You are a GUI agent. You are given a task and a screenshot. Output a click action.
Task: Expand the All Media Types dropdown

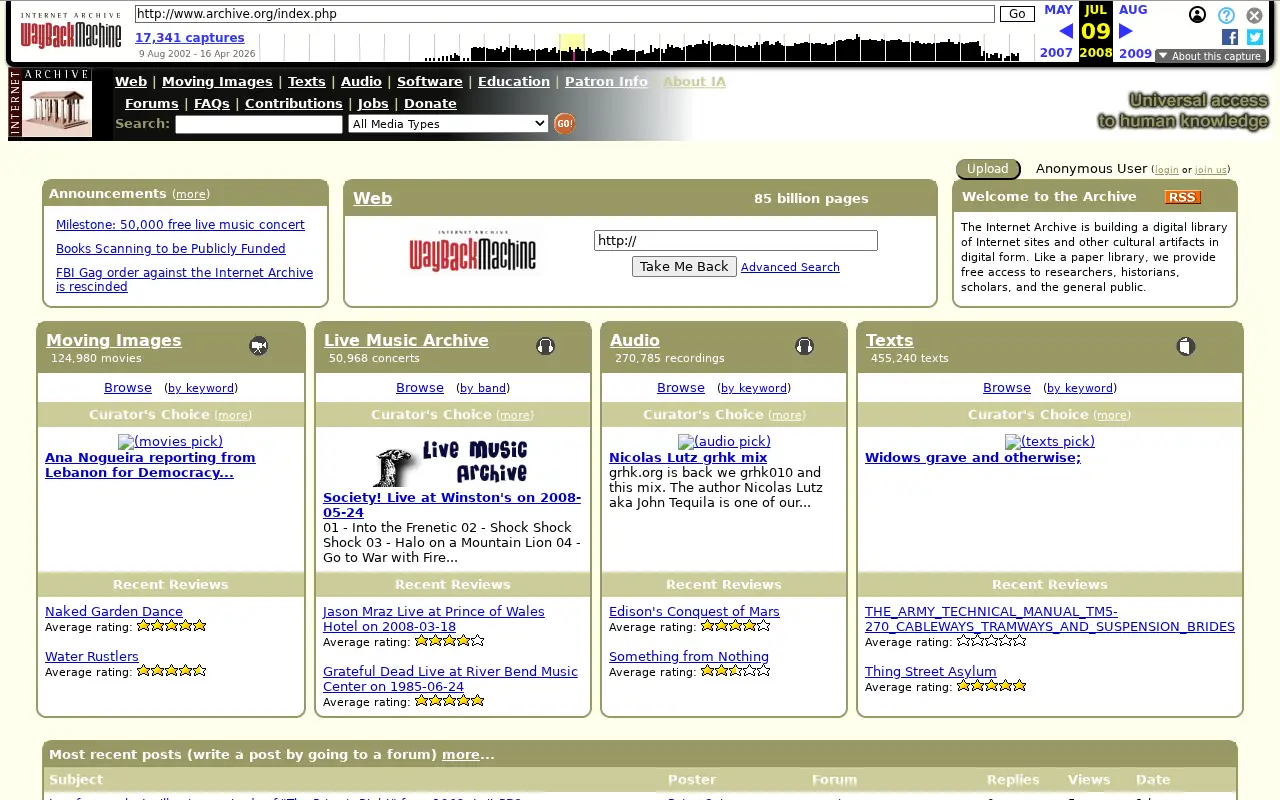(x=448, y=124)
